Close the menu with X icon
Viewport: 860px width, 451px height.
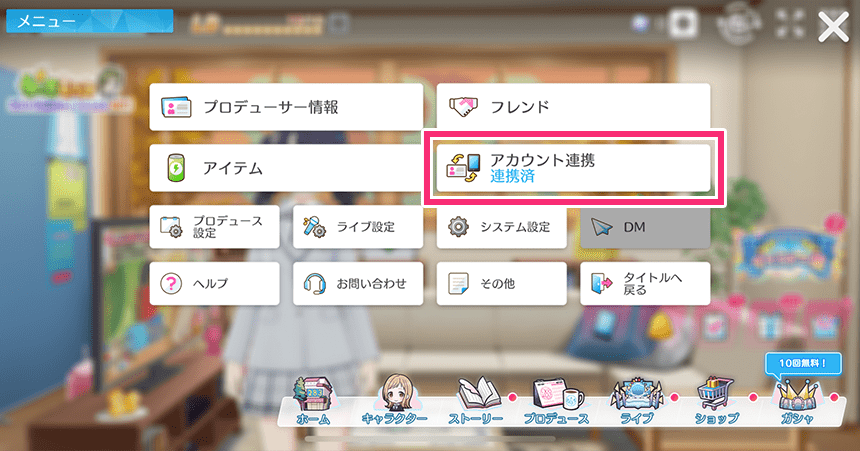833,27
